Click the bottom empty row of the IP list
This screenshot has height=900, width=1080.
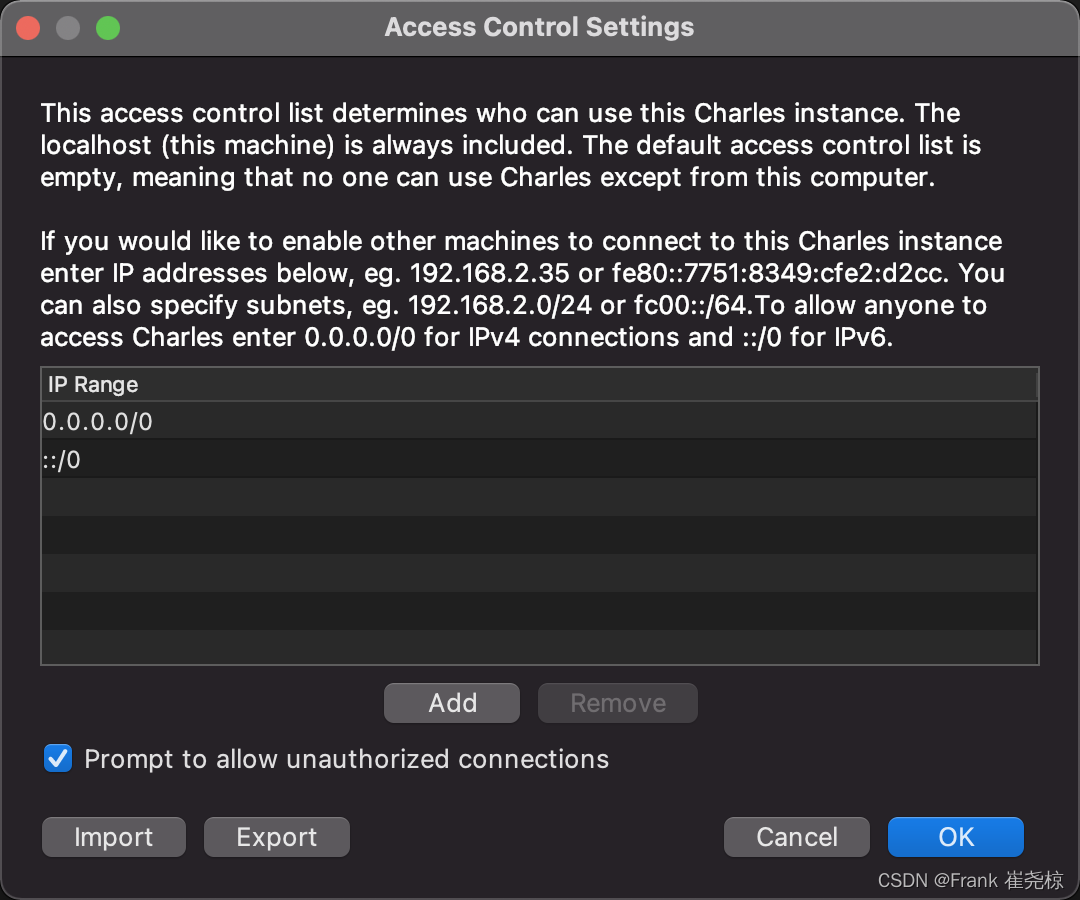539,647
